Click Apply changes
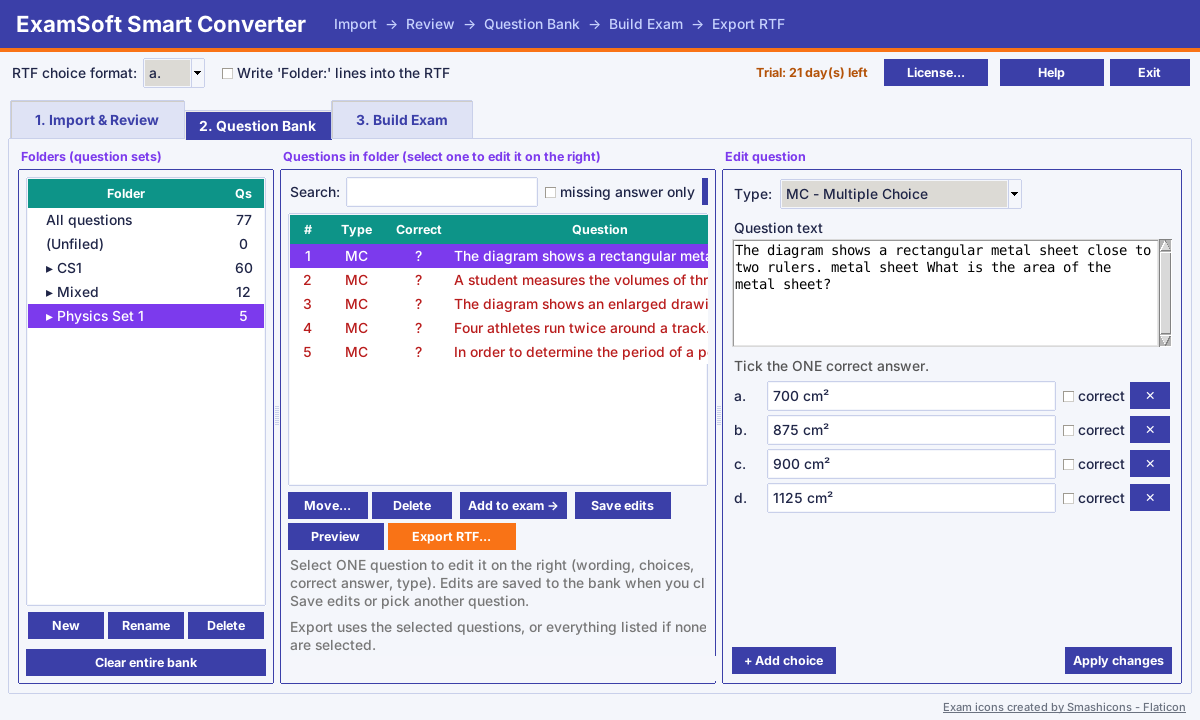This screenshot has height=720, width=1200. [x=1117, y=661]
